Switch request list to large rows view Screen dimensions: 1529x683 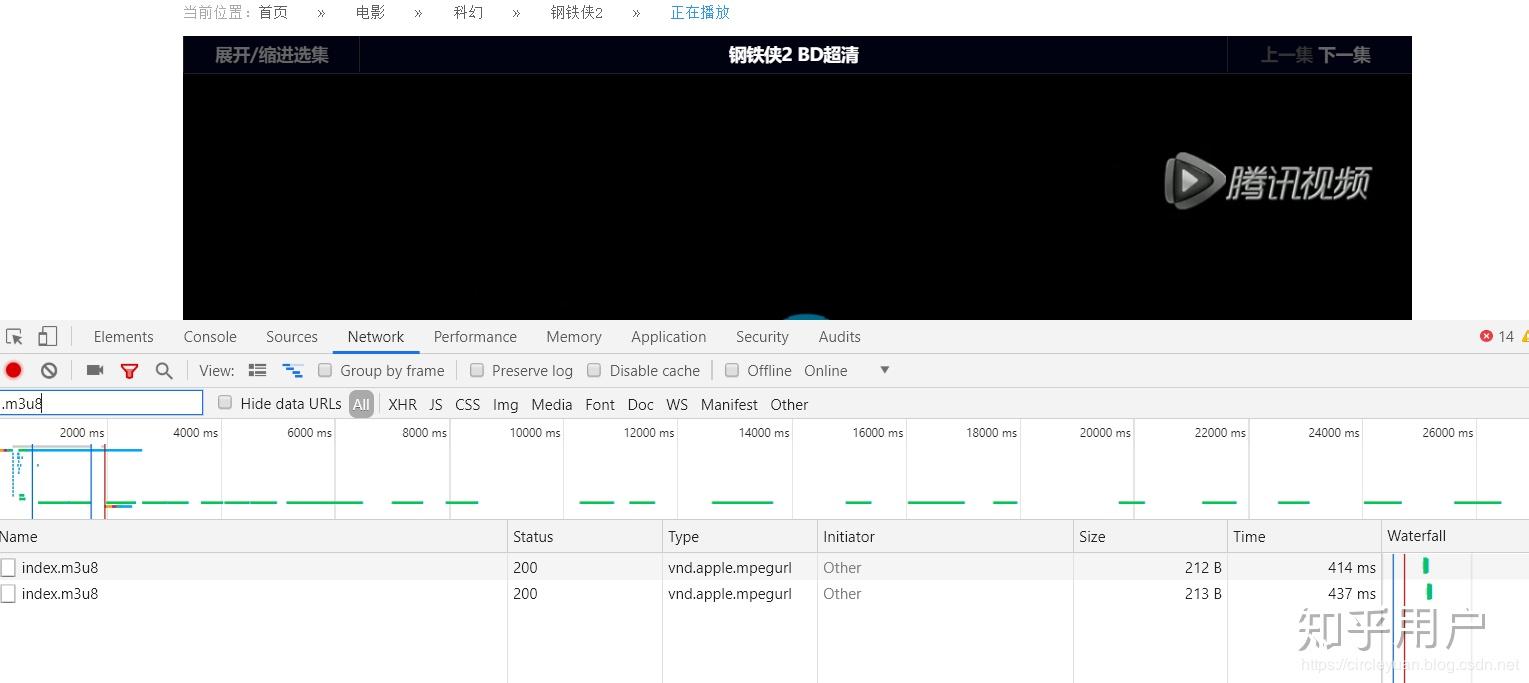(257, 370)
